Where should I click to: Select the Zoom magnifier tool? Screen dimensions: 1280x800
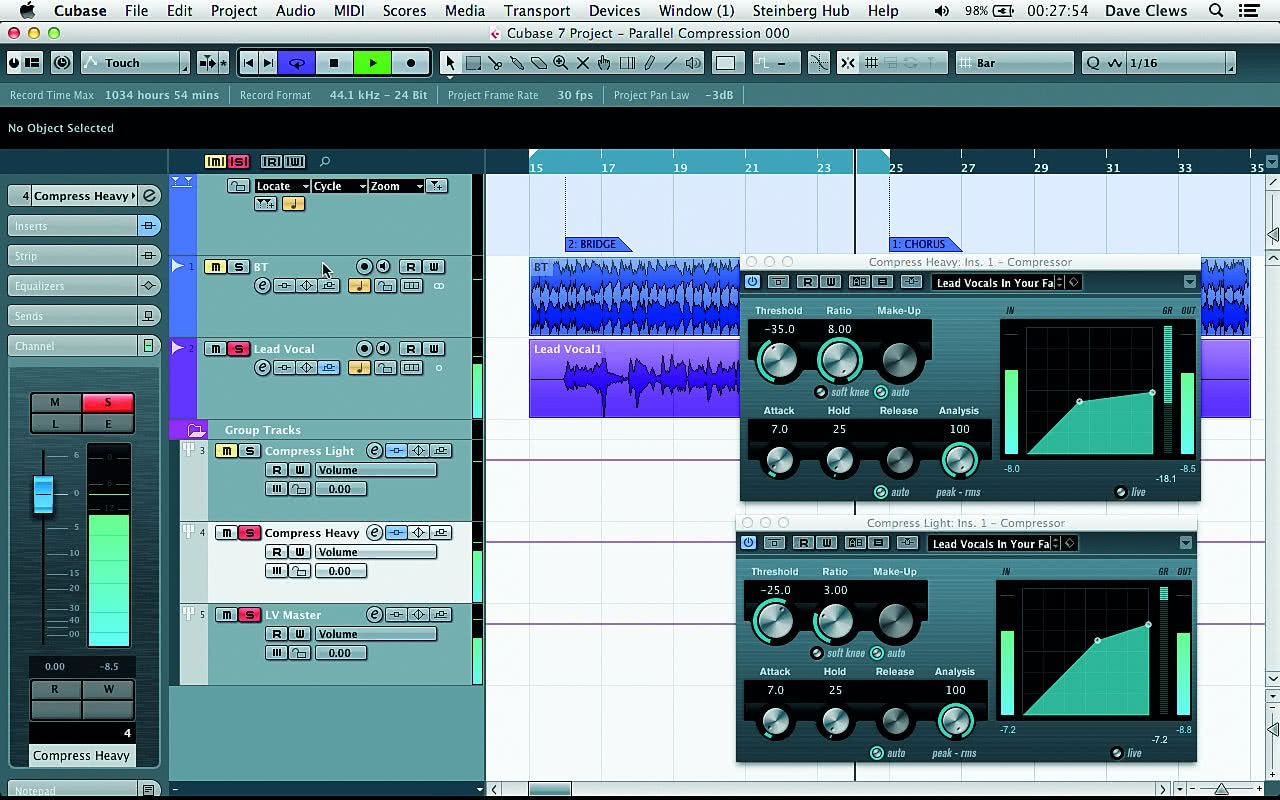coord(561,63)
